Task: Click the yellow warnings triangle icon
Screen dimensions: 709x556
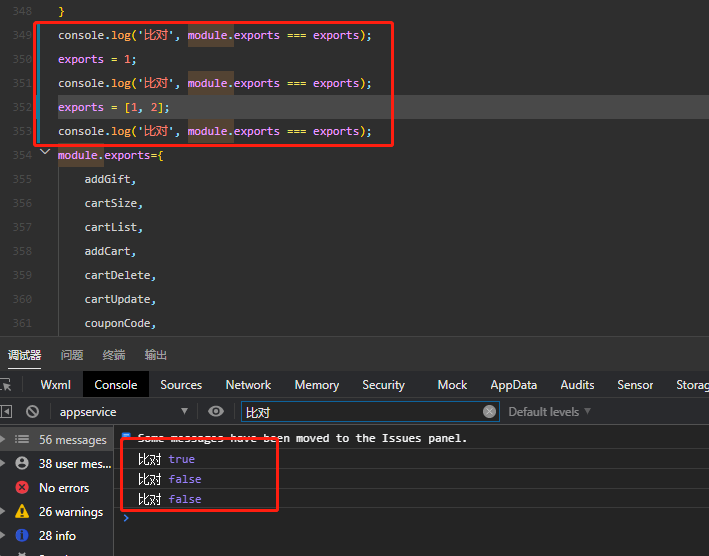Action: pos(22,511)
